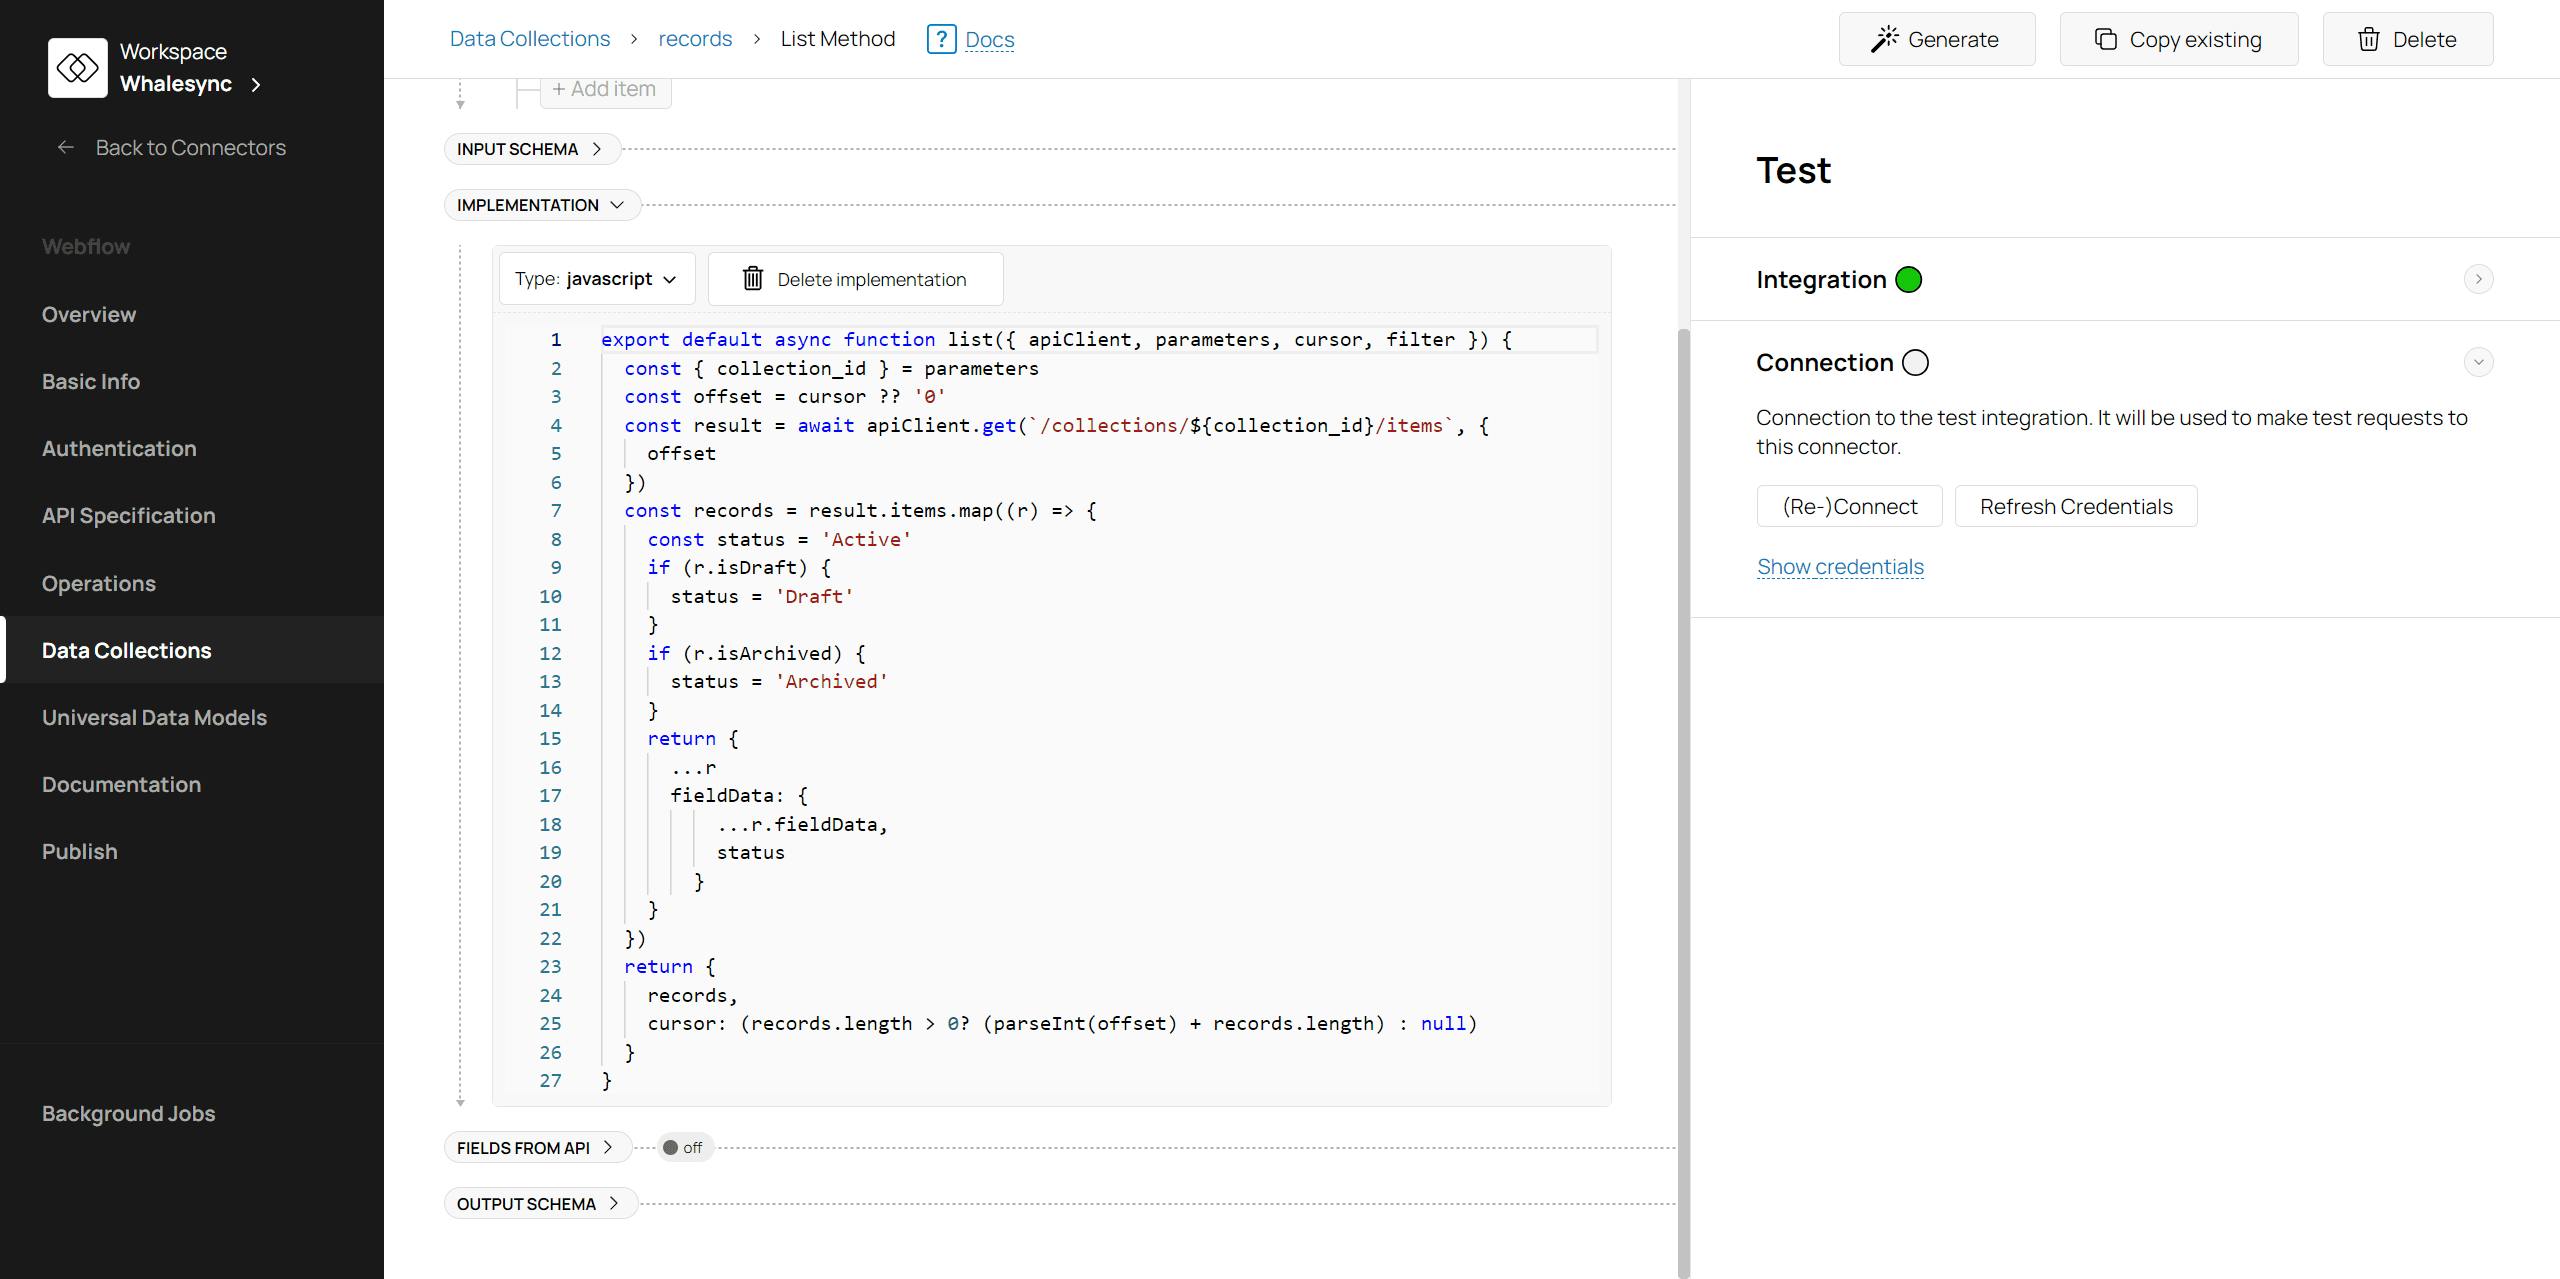This screenshot has height=1279, width=2560.
Task: Click the Copy existing duplicate icon
Action: click(2105, 39)
